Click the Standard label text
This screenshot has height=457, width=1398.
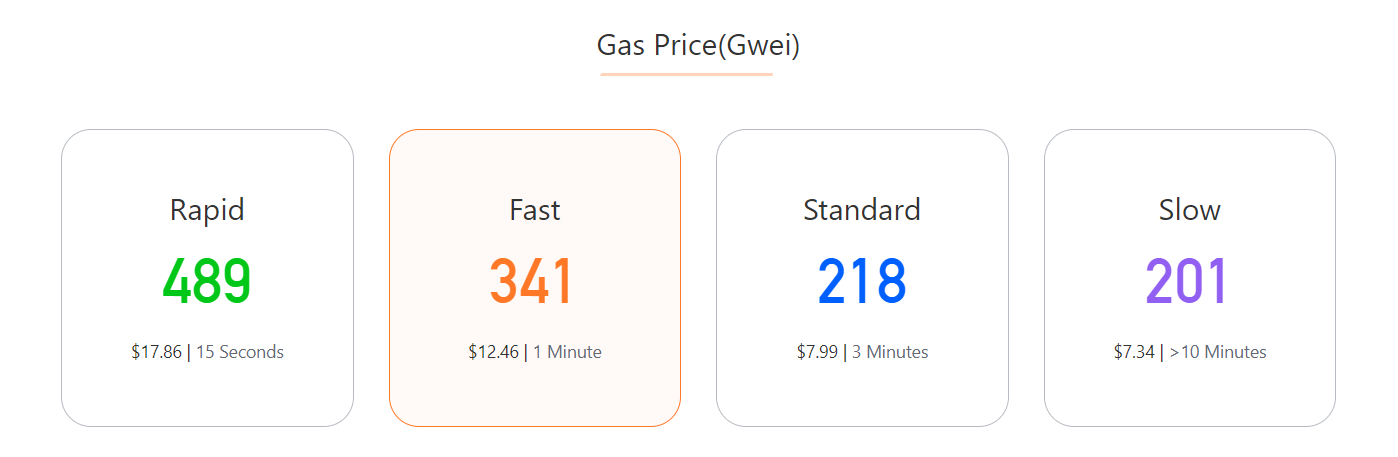pyautogui.click(x=862, y=210)
